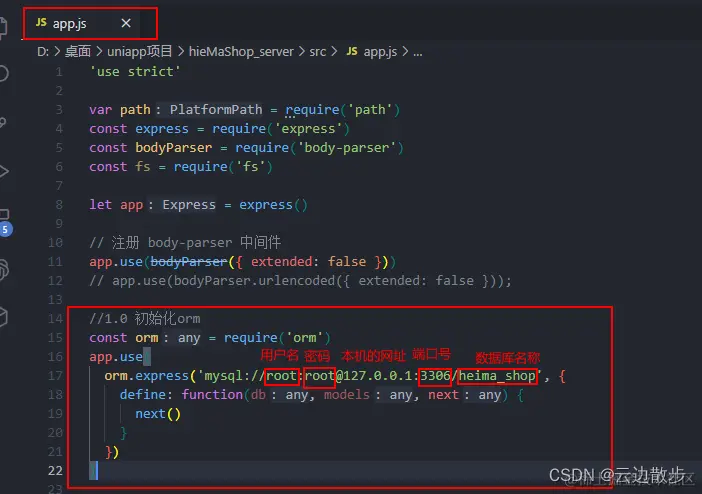Switch to the app.js editor tab
The width and height of the screenshot is (702, 494).
point(83,23)
